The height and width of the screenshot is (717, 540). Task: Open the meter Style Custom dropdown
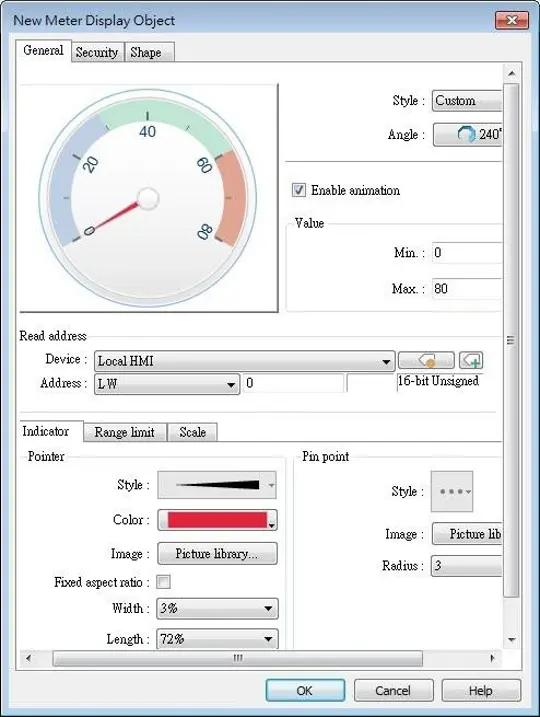(x=467, y=101)
